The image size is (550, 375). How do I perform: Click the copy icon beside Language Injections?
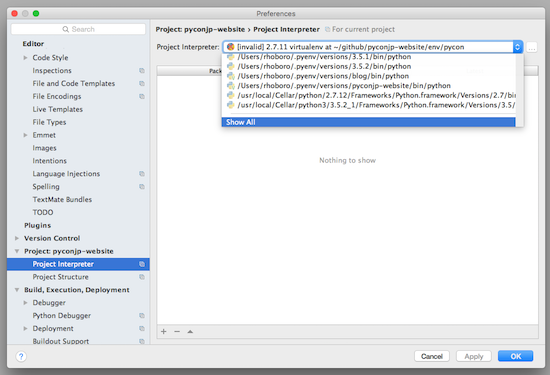point(142,174)
